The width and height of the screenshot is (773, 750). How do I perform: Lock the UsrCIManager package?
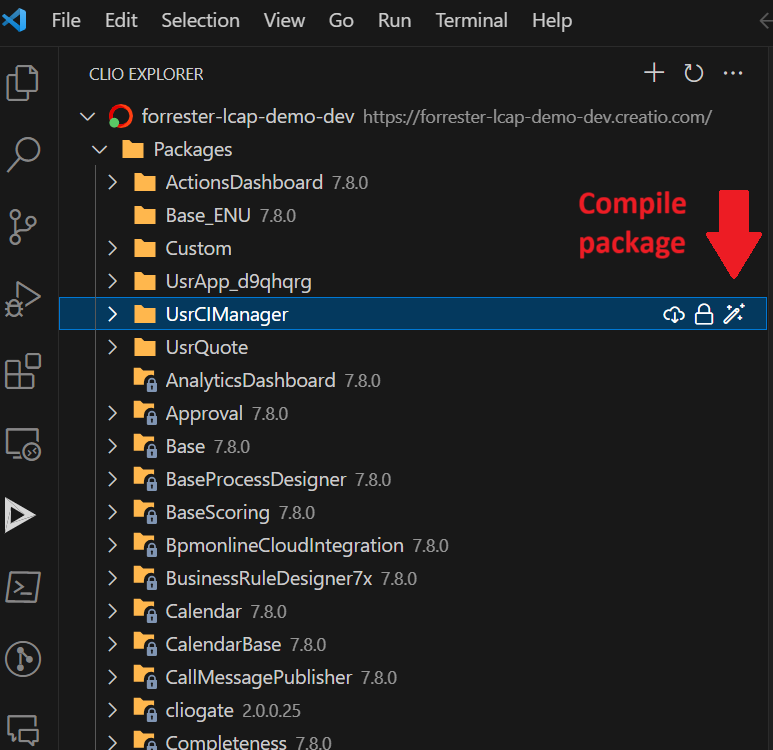click(703, 314)
